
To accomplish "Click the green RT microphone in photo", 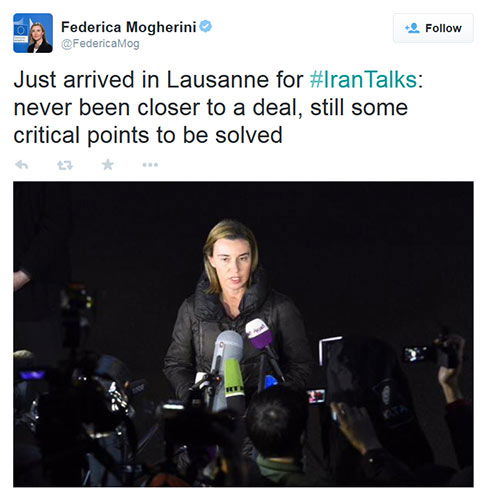I will click(x=234, y=379).
